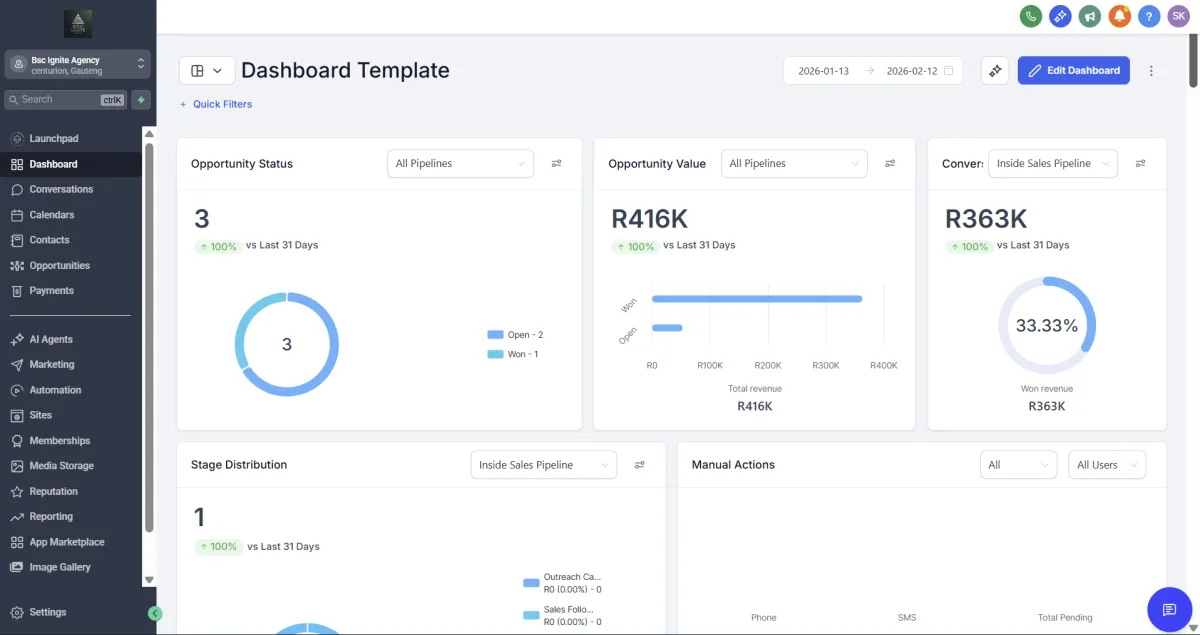Go to Opportunities in the sidebar
Screen dimensions: 1200x635
pyautogui.click(x=59, y=265)
